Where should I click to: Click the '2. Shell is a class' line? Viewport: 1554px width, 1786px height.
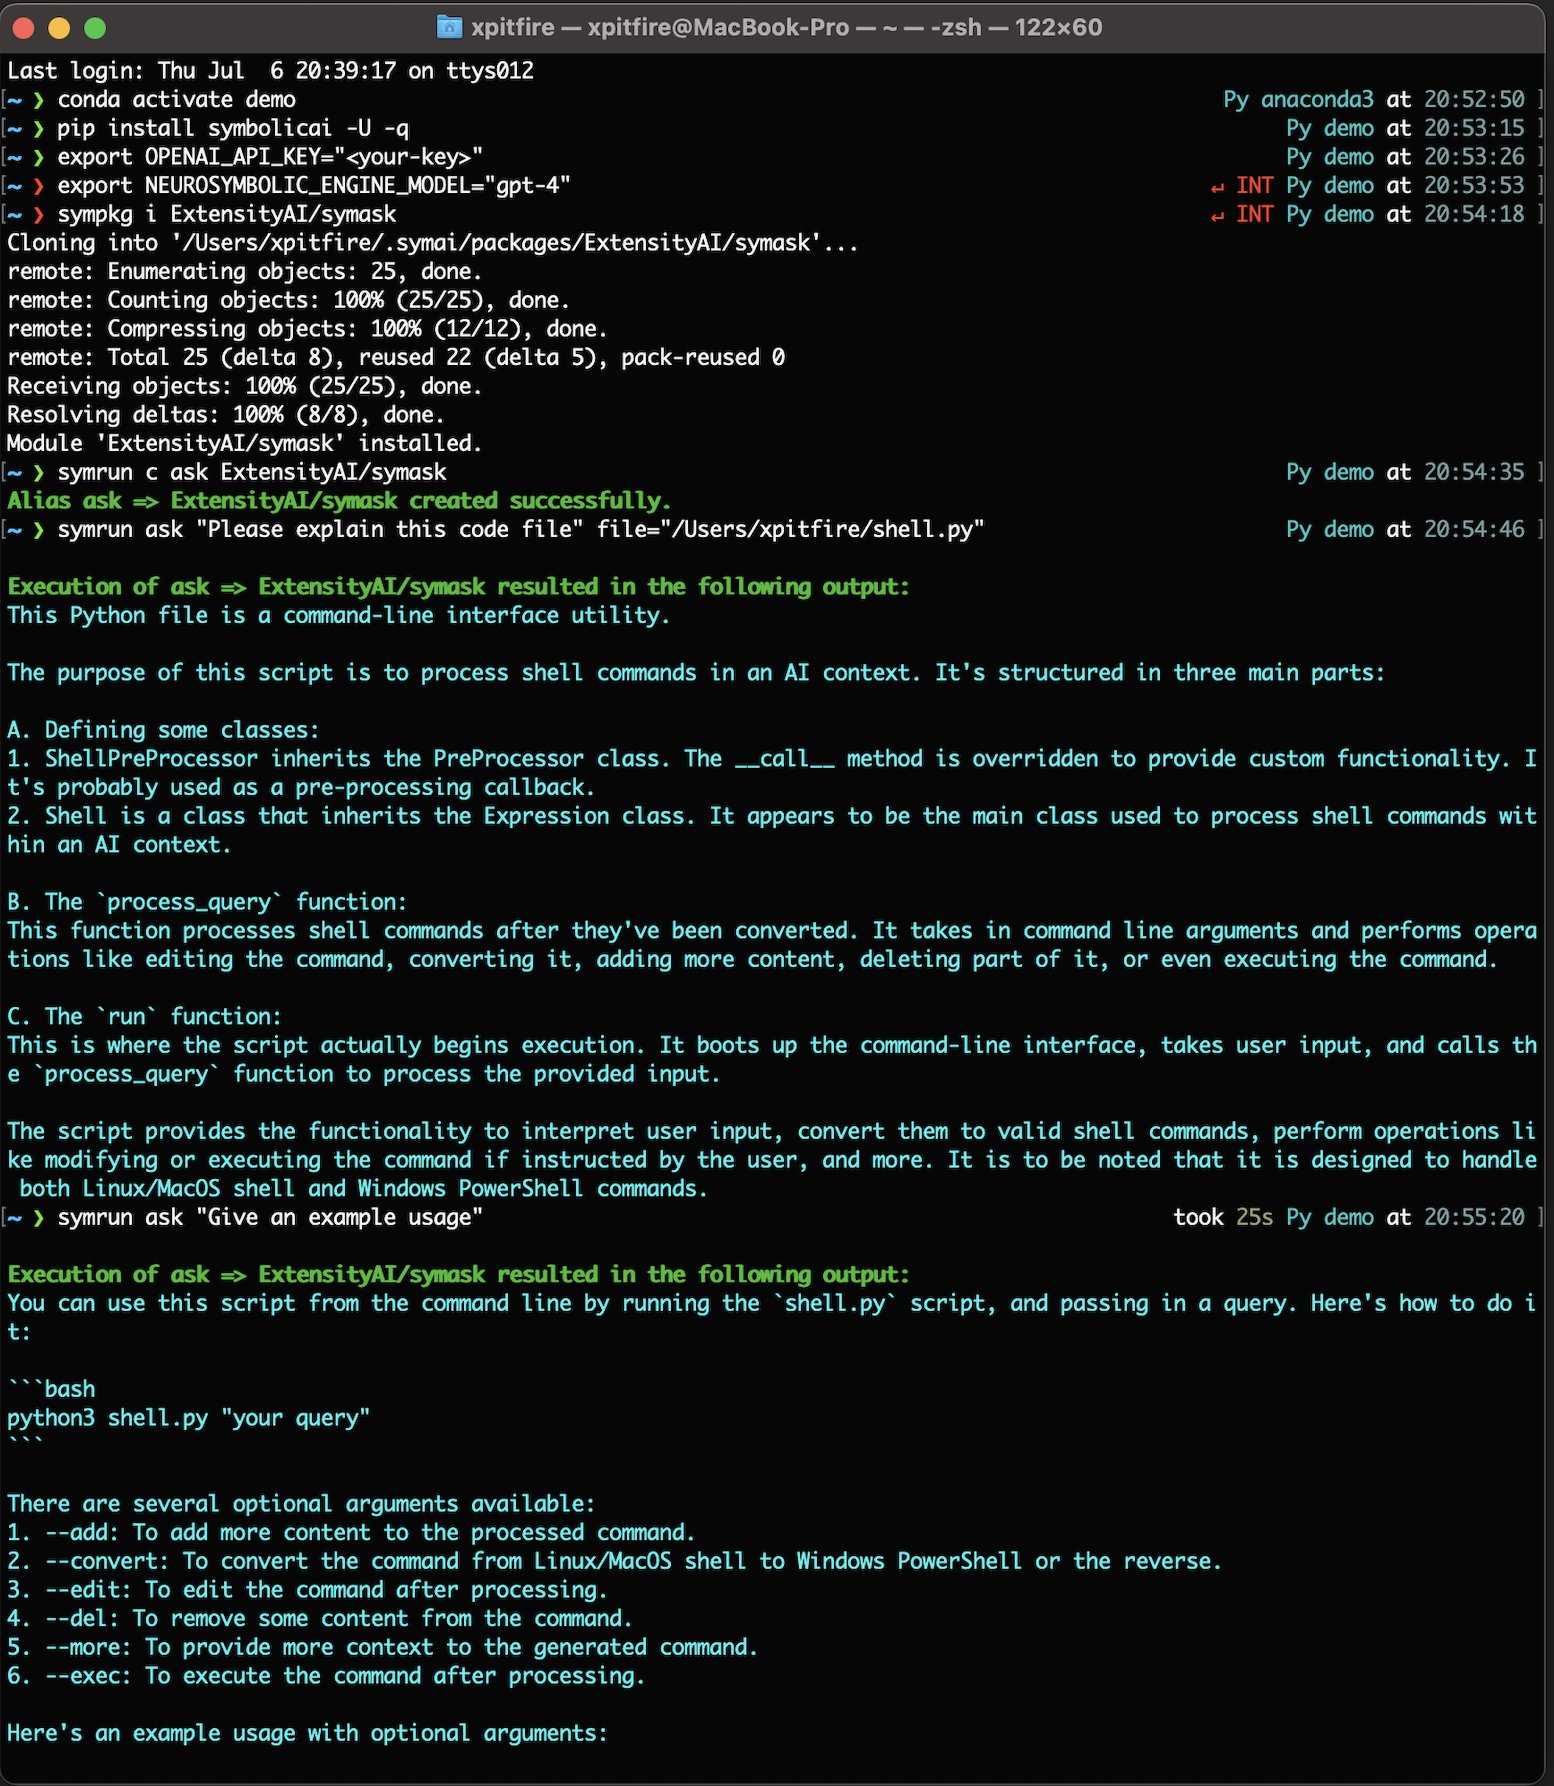(x=771, y=816)
